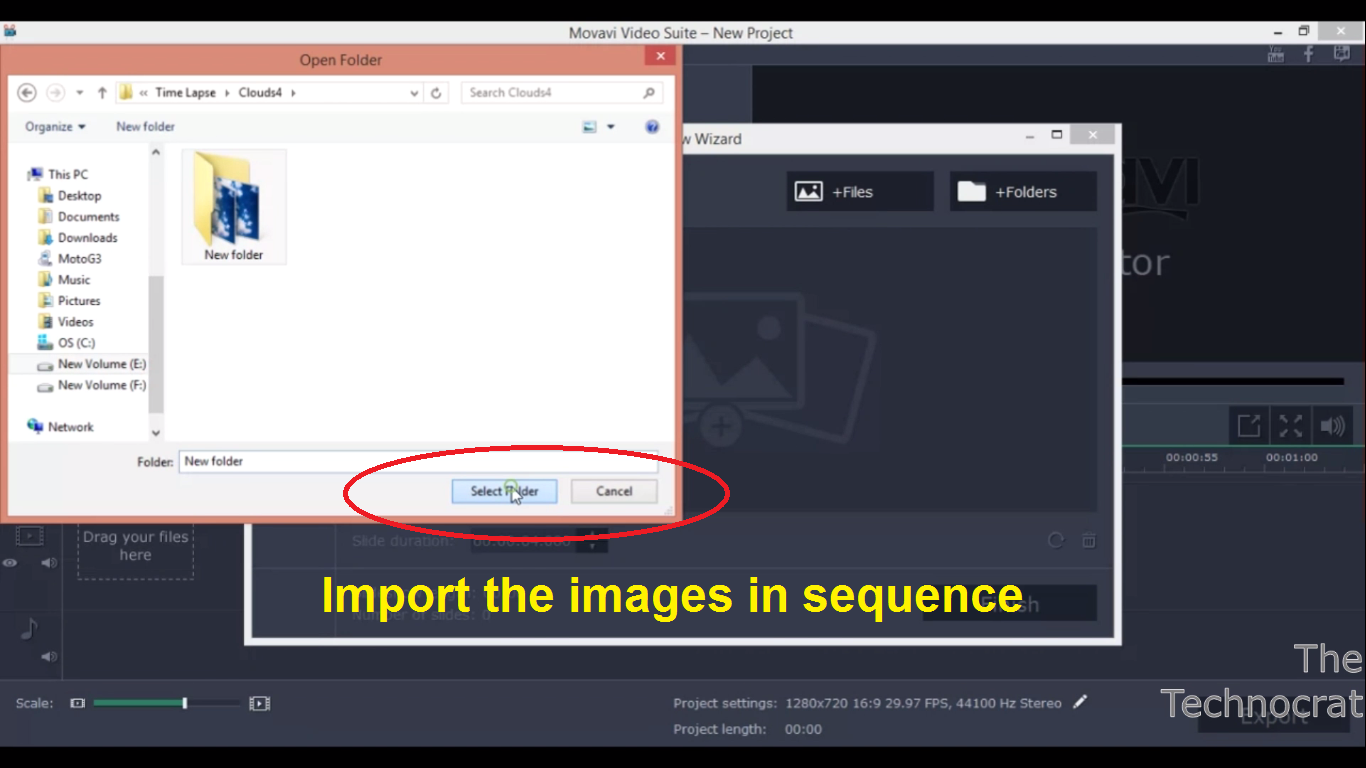Screen dimensions: 1366x768
Task: Click the trash bin icon near the slideshow settings
Action: 1089,541
